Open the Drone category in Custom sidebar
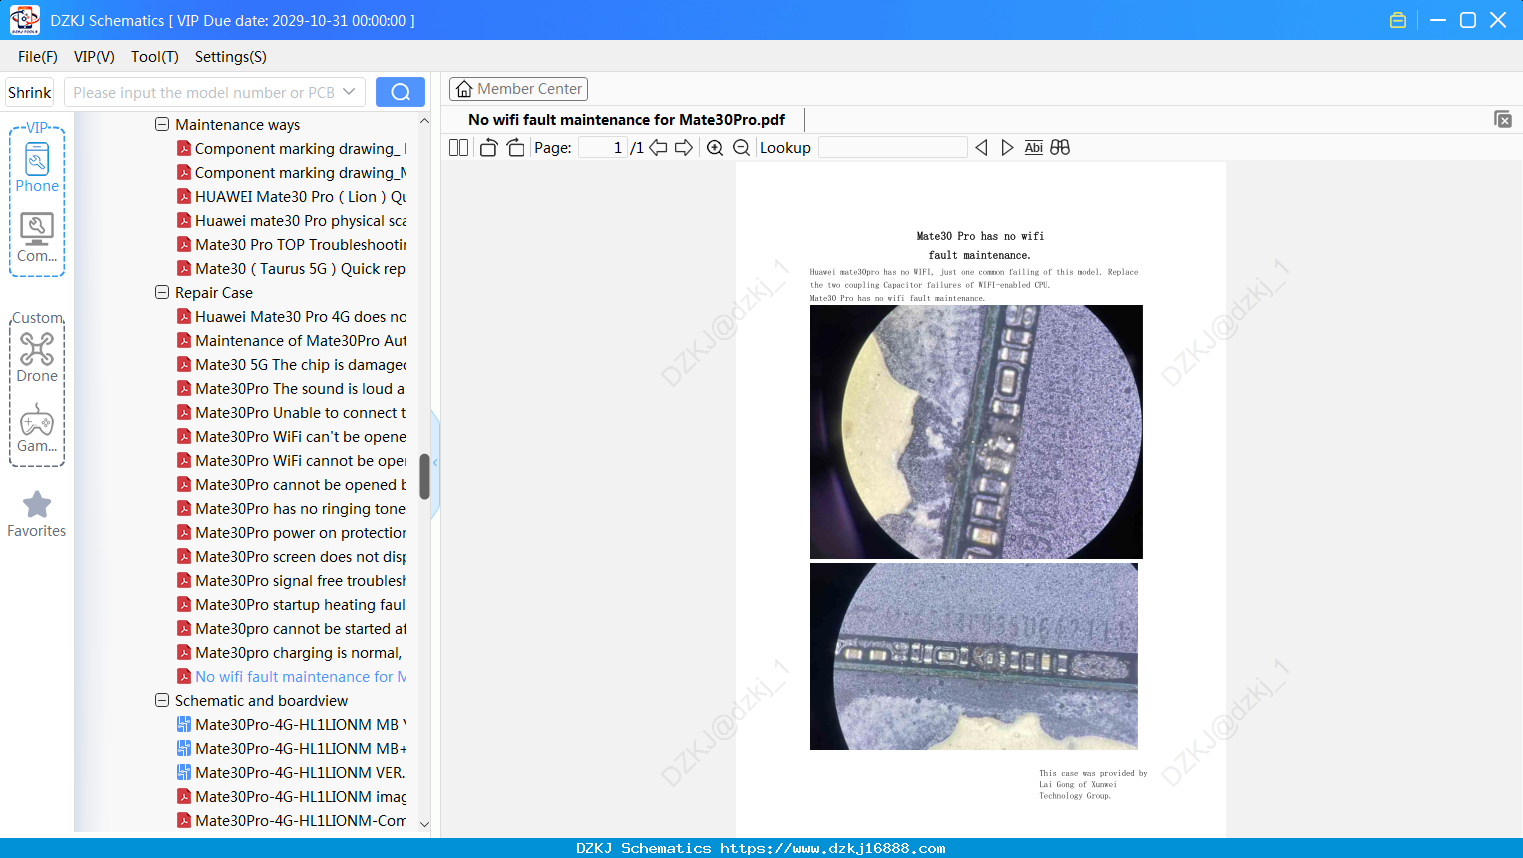The image size is (1523, 858). pyautogui.click(x=37, y=358)
